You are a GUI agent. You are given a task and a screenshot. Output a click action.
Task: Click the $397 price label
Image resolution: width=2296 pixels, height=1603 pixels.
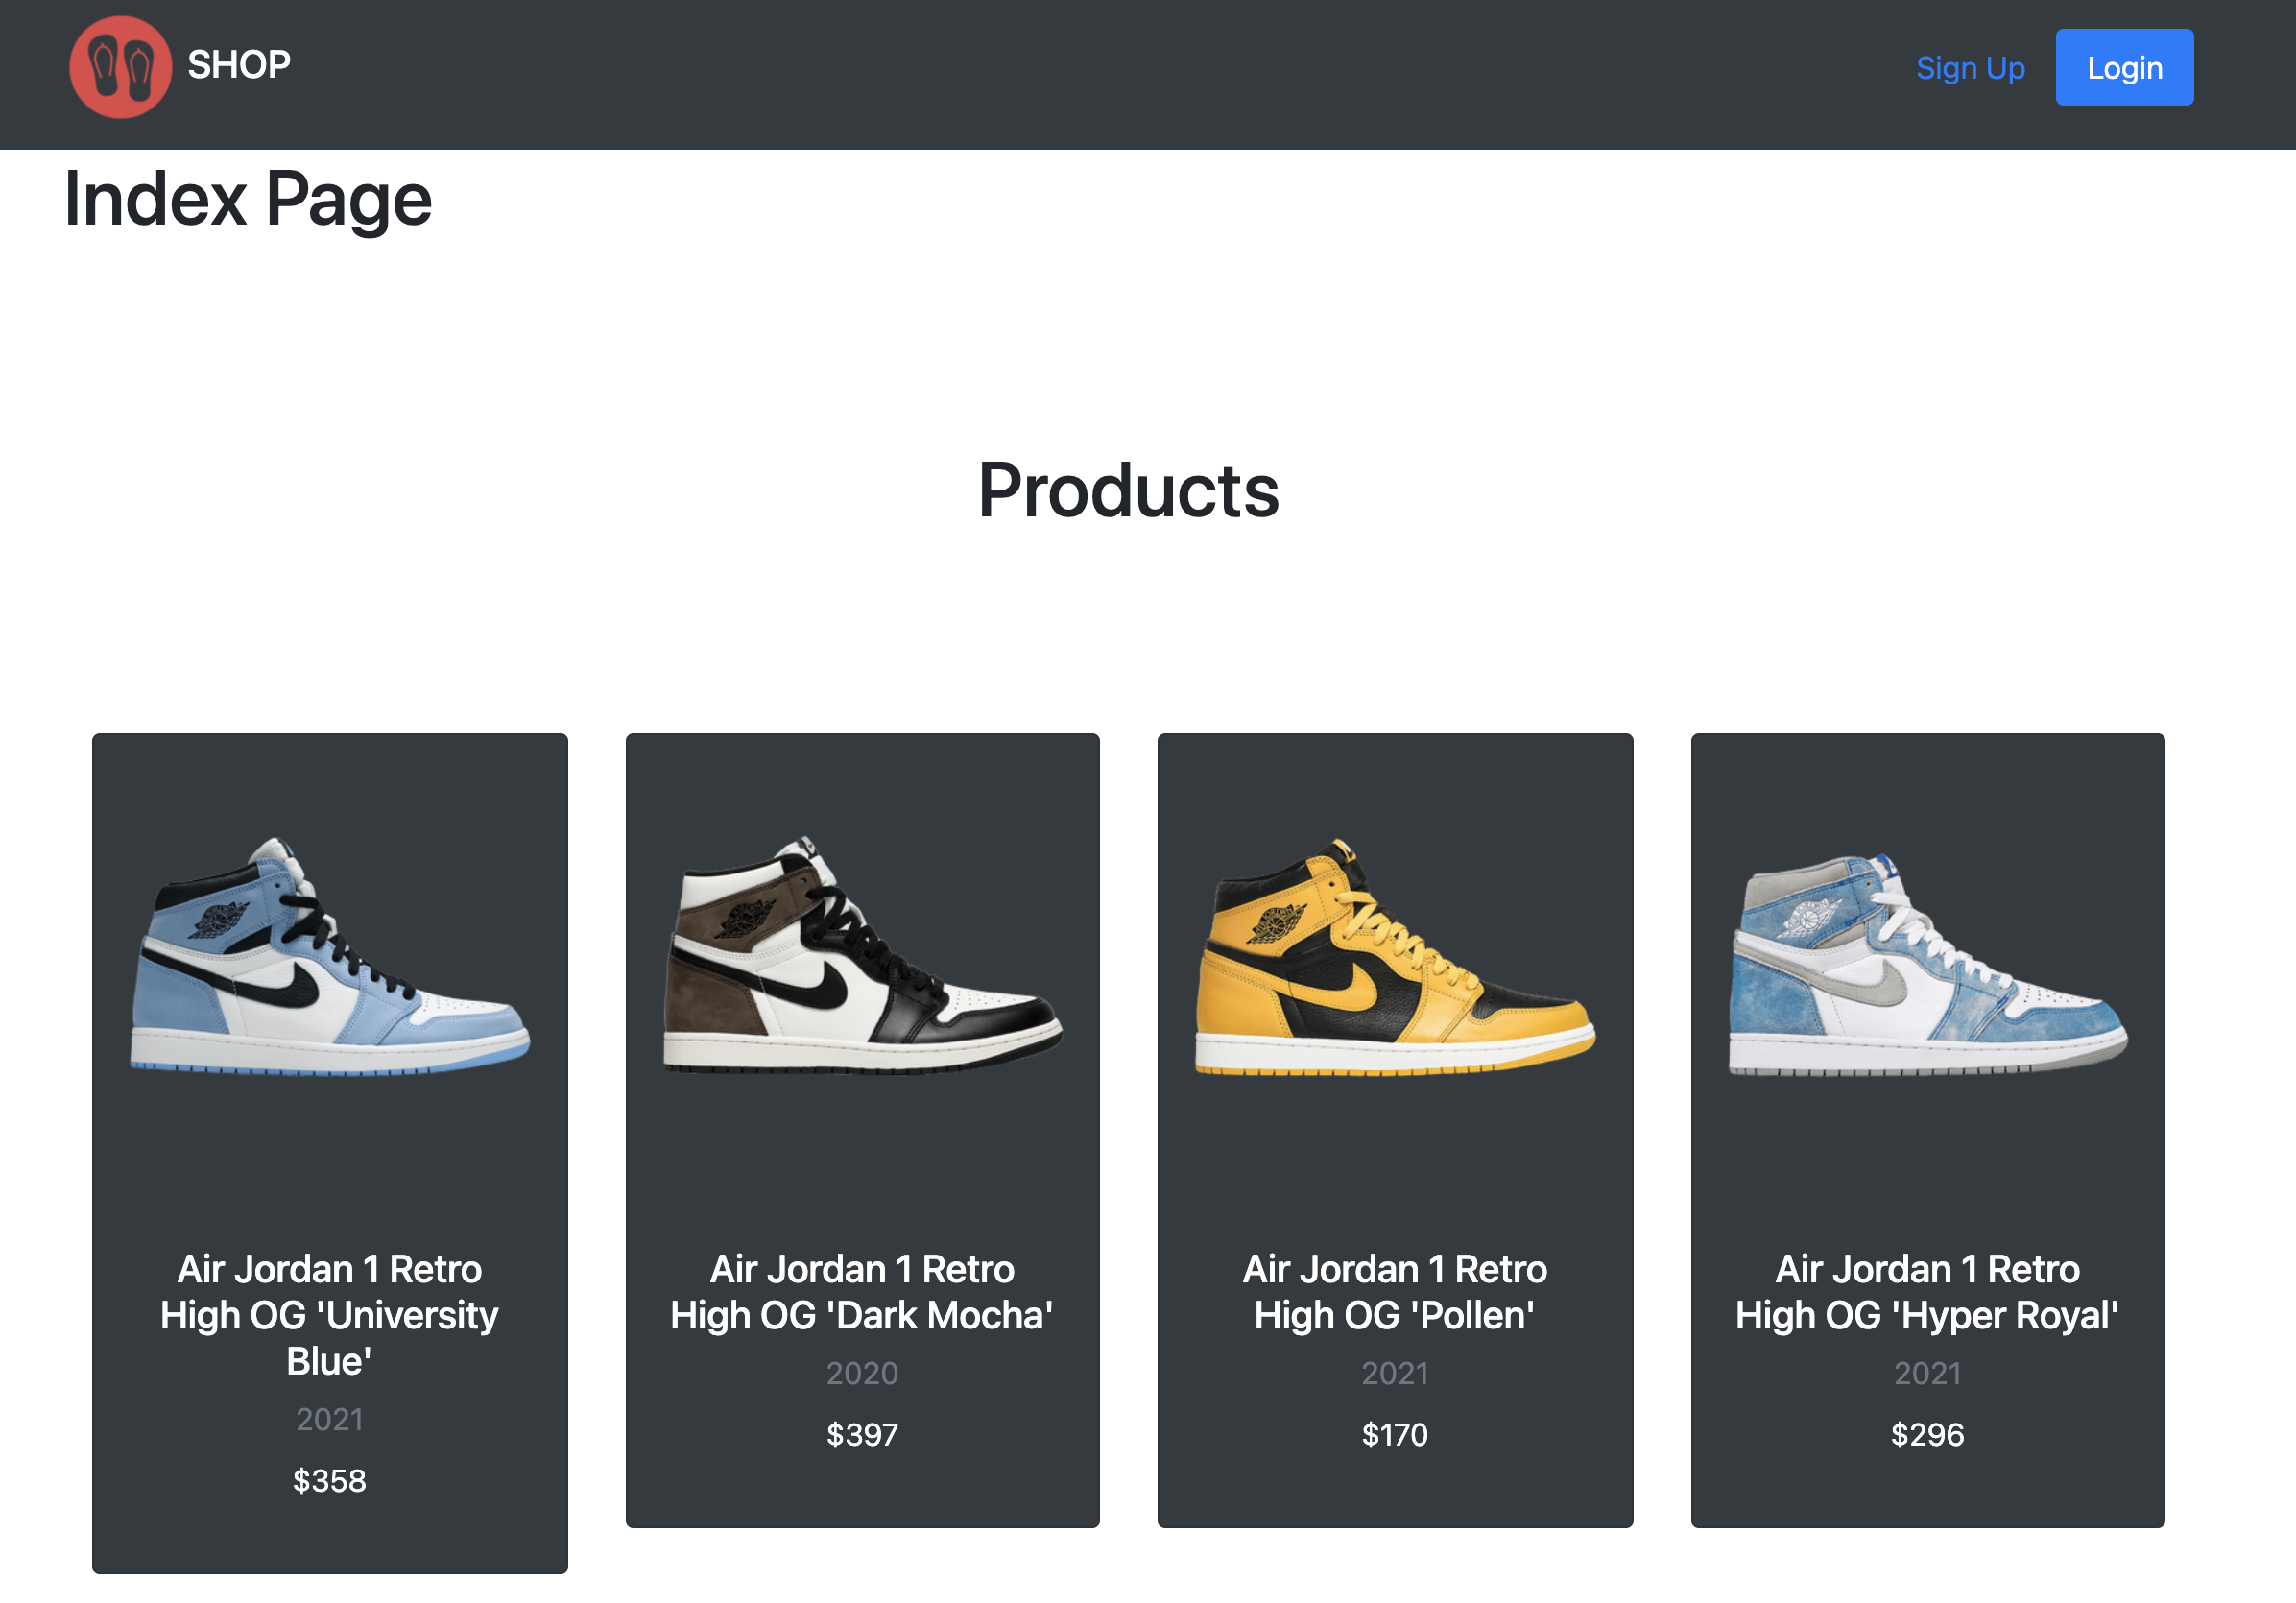pos(862,1435)
